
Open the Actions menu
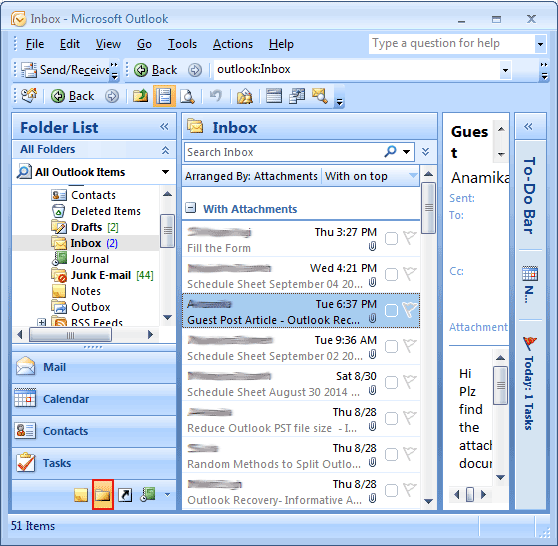[233, 44]
